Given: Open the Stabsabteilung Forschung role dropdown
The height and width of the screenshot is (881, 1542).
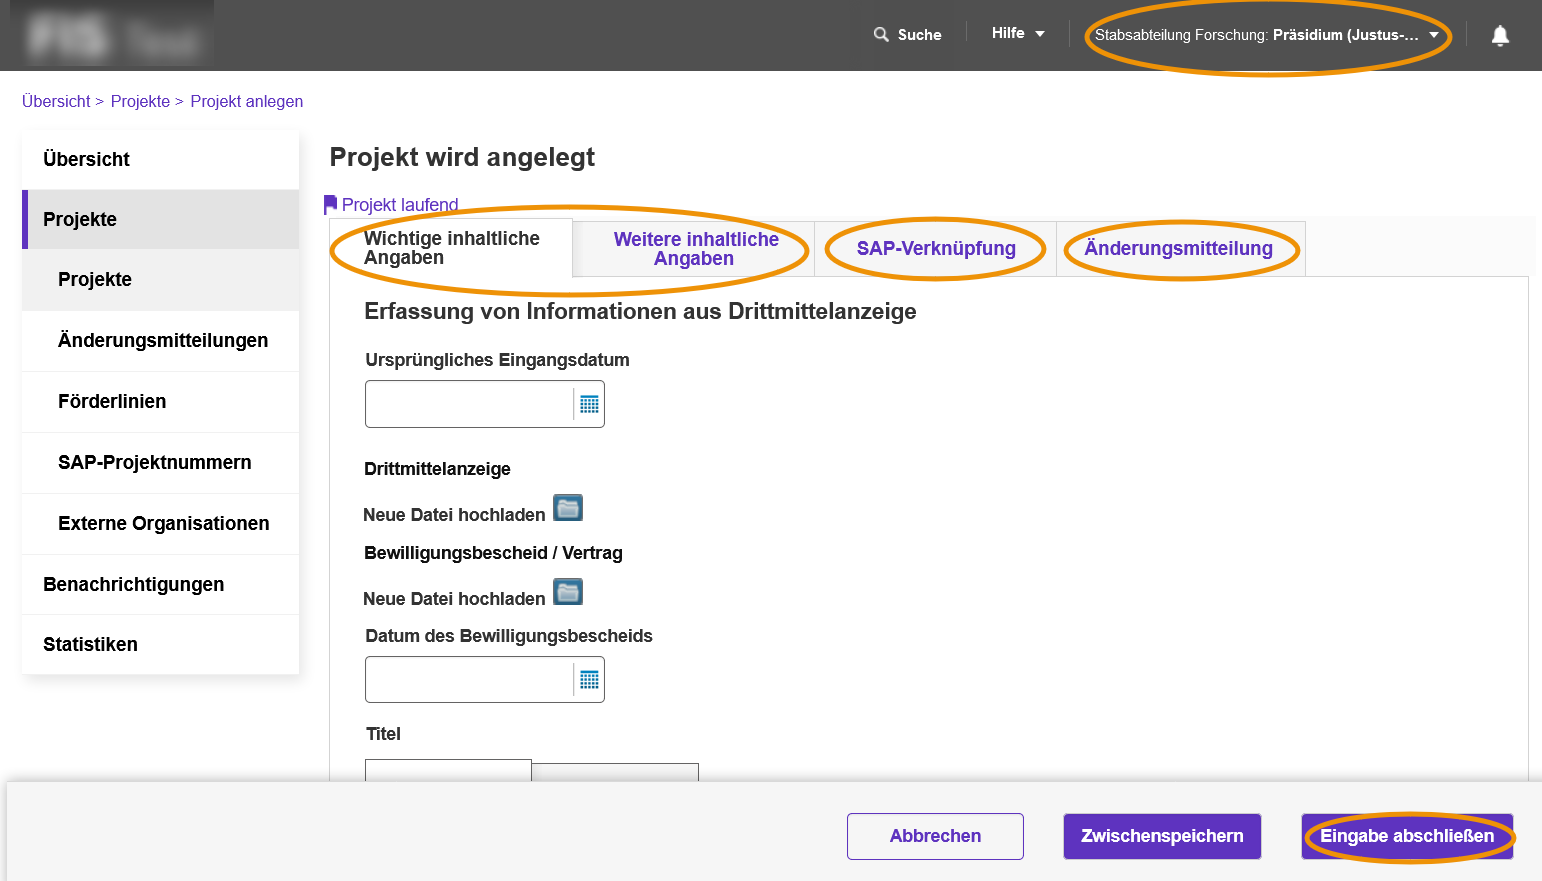Looking at the screenshot, I should point(1267,35).
